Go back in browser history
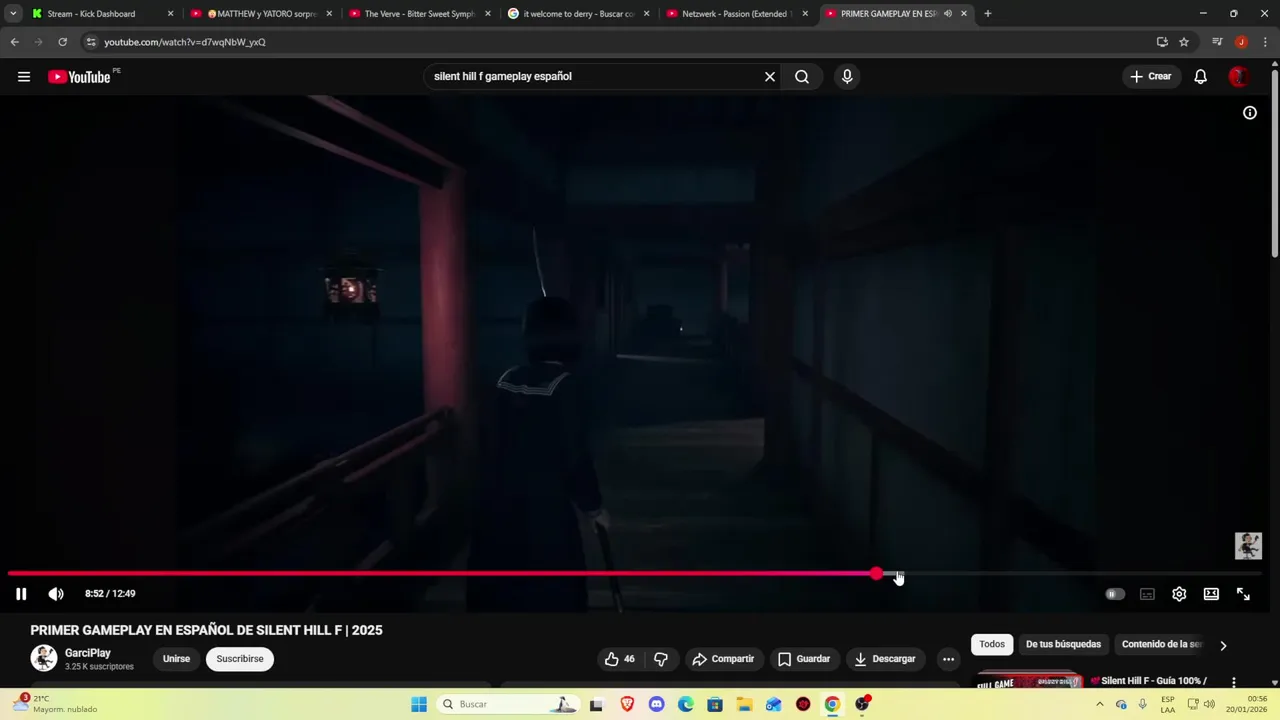 [14, 42]
